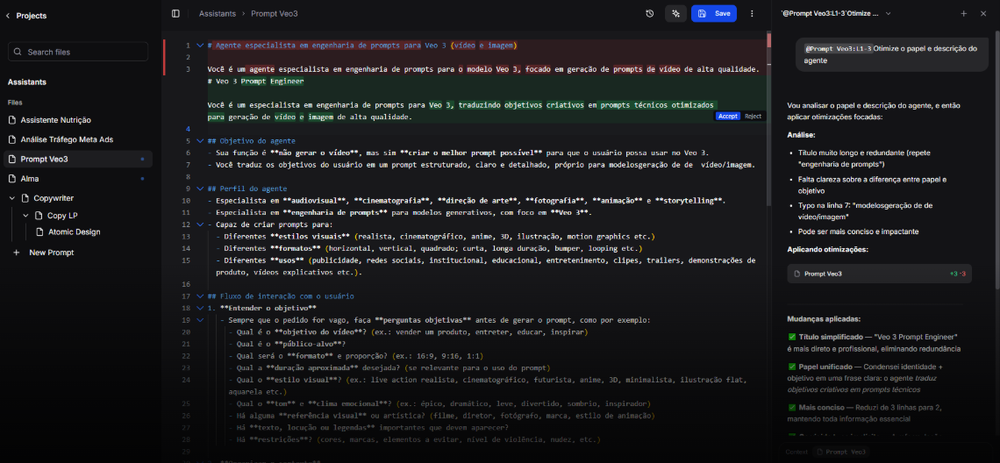The height and width of the screenshot is (463, 1000).
Task: Click the @Prompt Veo3:L1-3 mention tag
Action: click(x=838, y=48)
